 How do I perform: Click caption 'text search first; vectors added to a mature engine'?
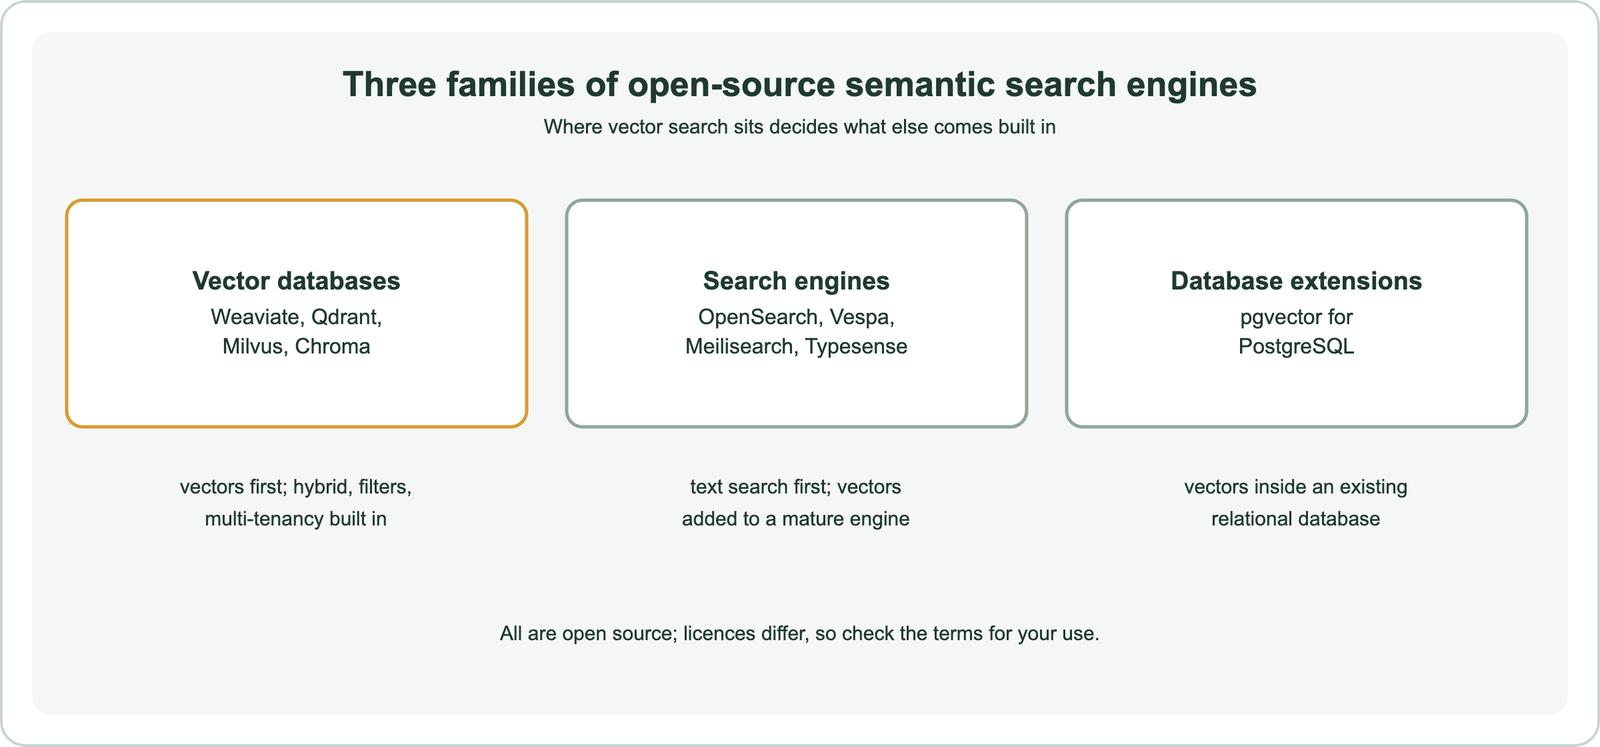pos(796,503)
